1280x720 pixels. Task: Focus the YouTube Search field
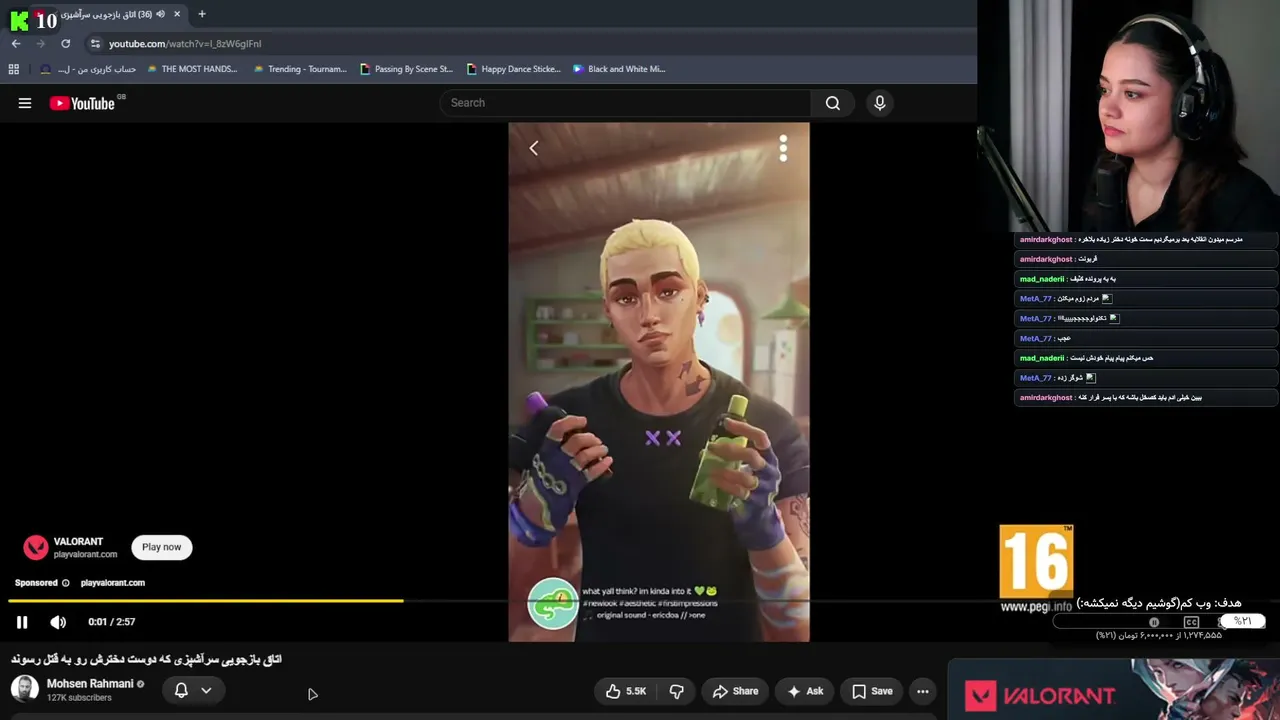coord(625,103)
